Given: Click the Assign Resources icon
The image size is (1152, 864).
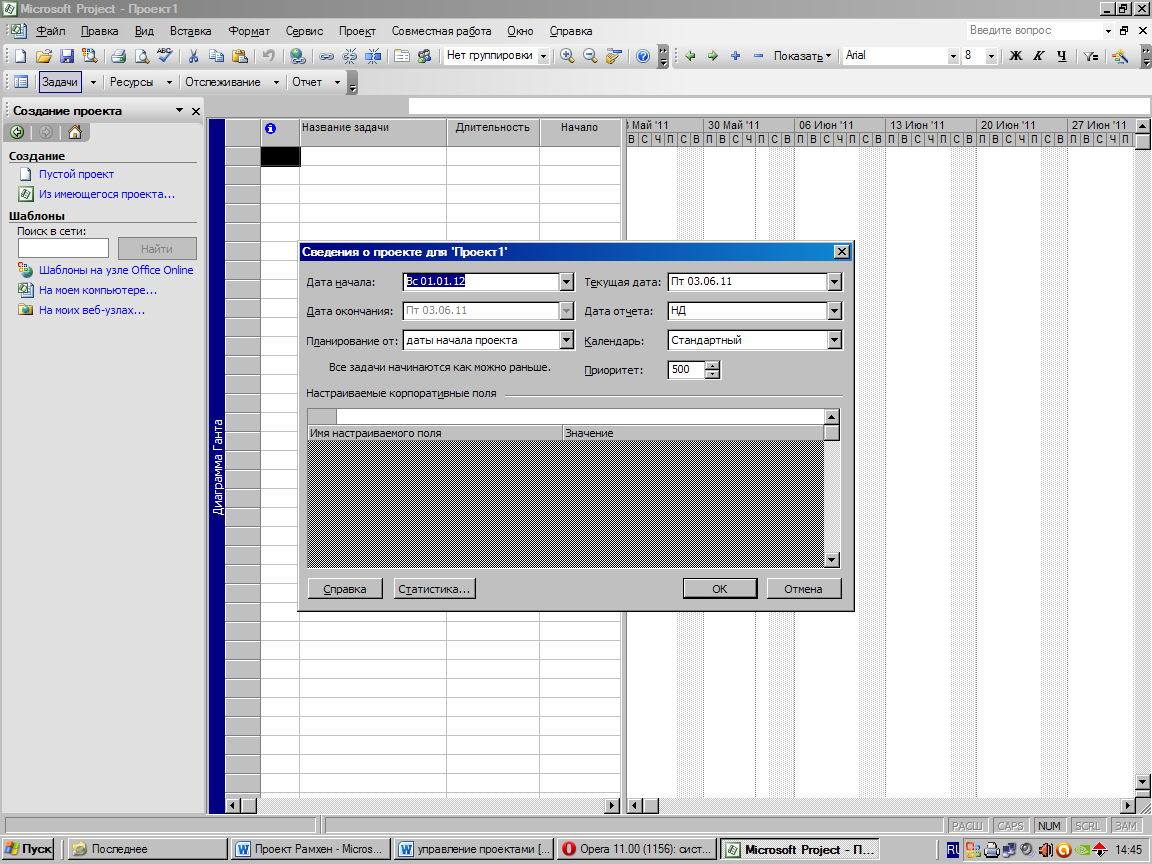Looking at the screenshot, I should tap(425, 56).
